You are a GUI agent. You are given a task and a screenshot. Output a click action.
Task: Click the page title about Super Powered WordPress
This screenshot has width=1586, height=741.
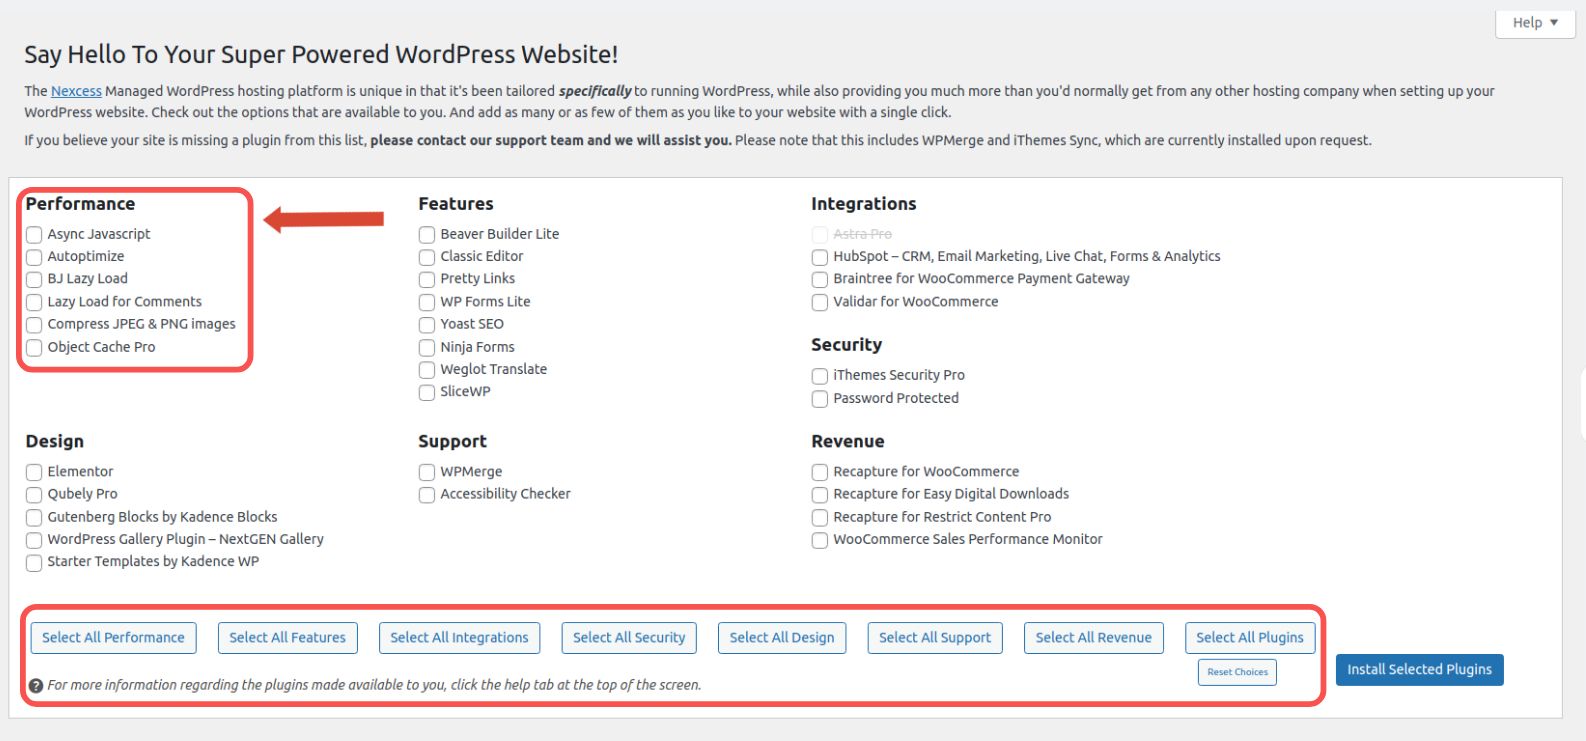click(x=321, y=55)
